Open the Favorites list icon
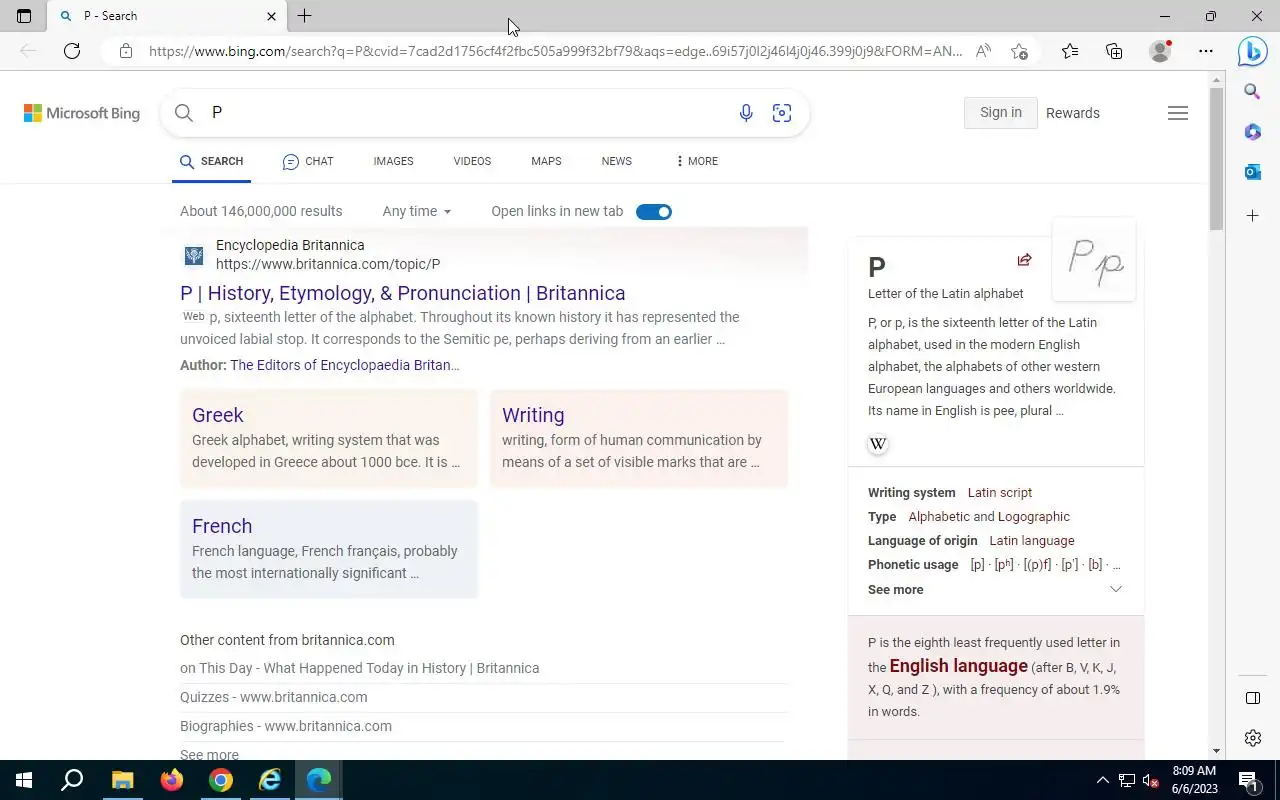1280x800 pixels. [x=1070, y=51]
